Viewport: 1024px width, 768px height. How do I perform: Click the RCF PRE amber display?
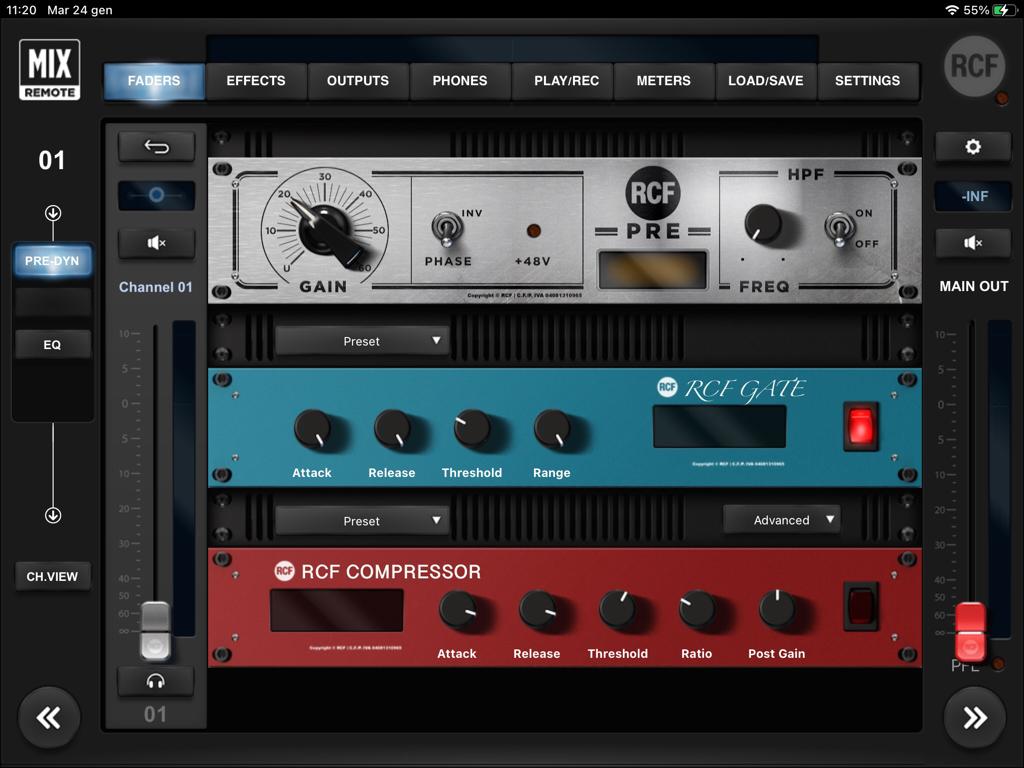coord(652,269)
